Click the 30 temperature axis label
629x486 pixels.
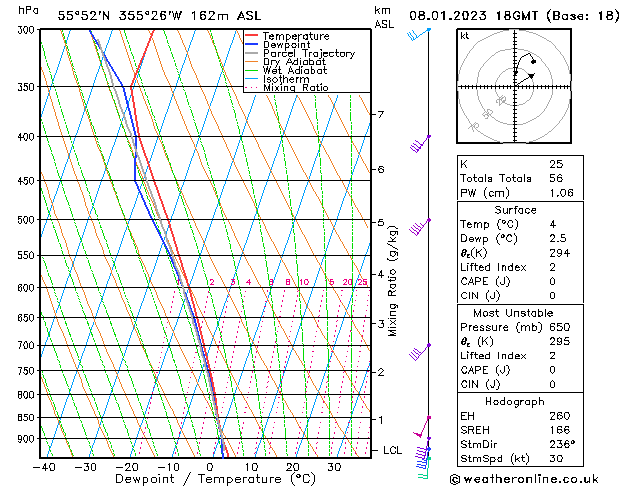pyautogui.click(x=334, y=467)
